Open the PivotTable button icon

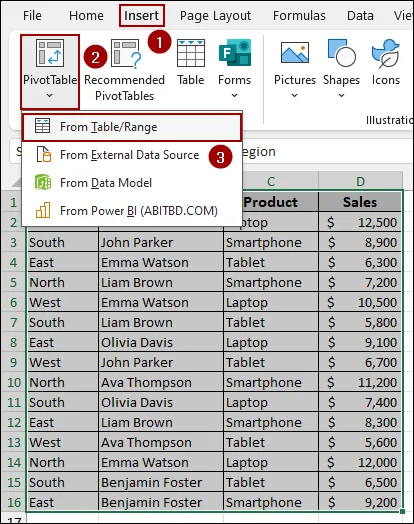tap(50, 53)
